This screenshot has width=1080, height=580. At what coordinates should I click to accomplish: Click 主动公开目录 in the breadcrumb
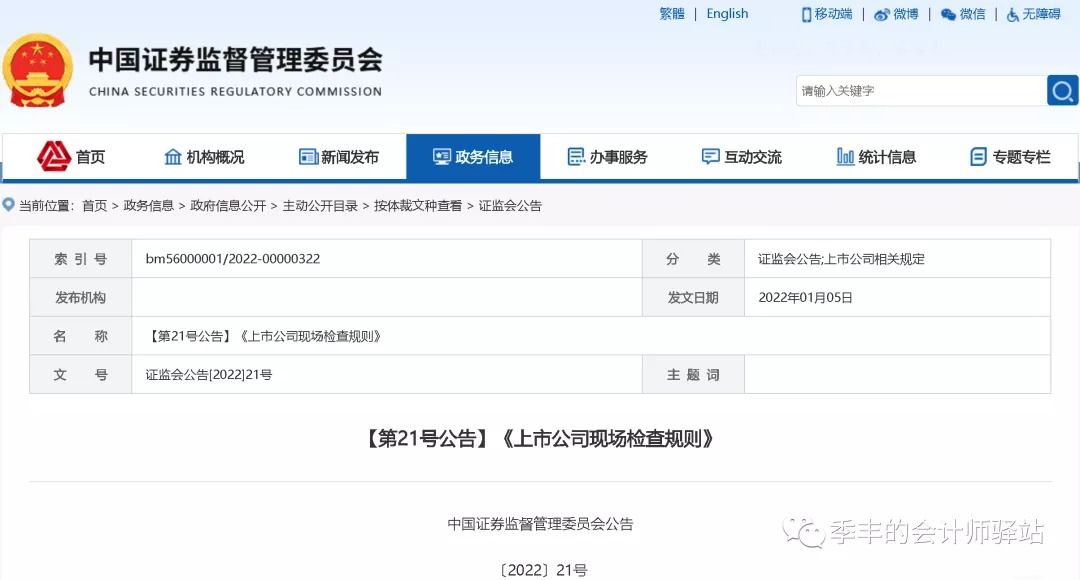point(320,205)
